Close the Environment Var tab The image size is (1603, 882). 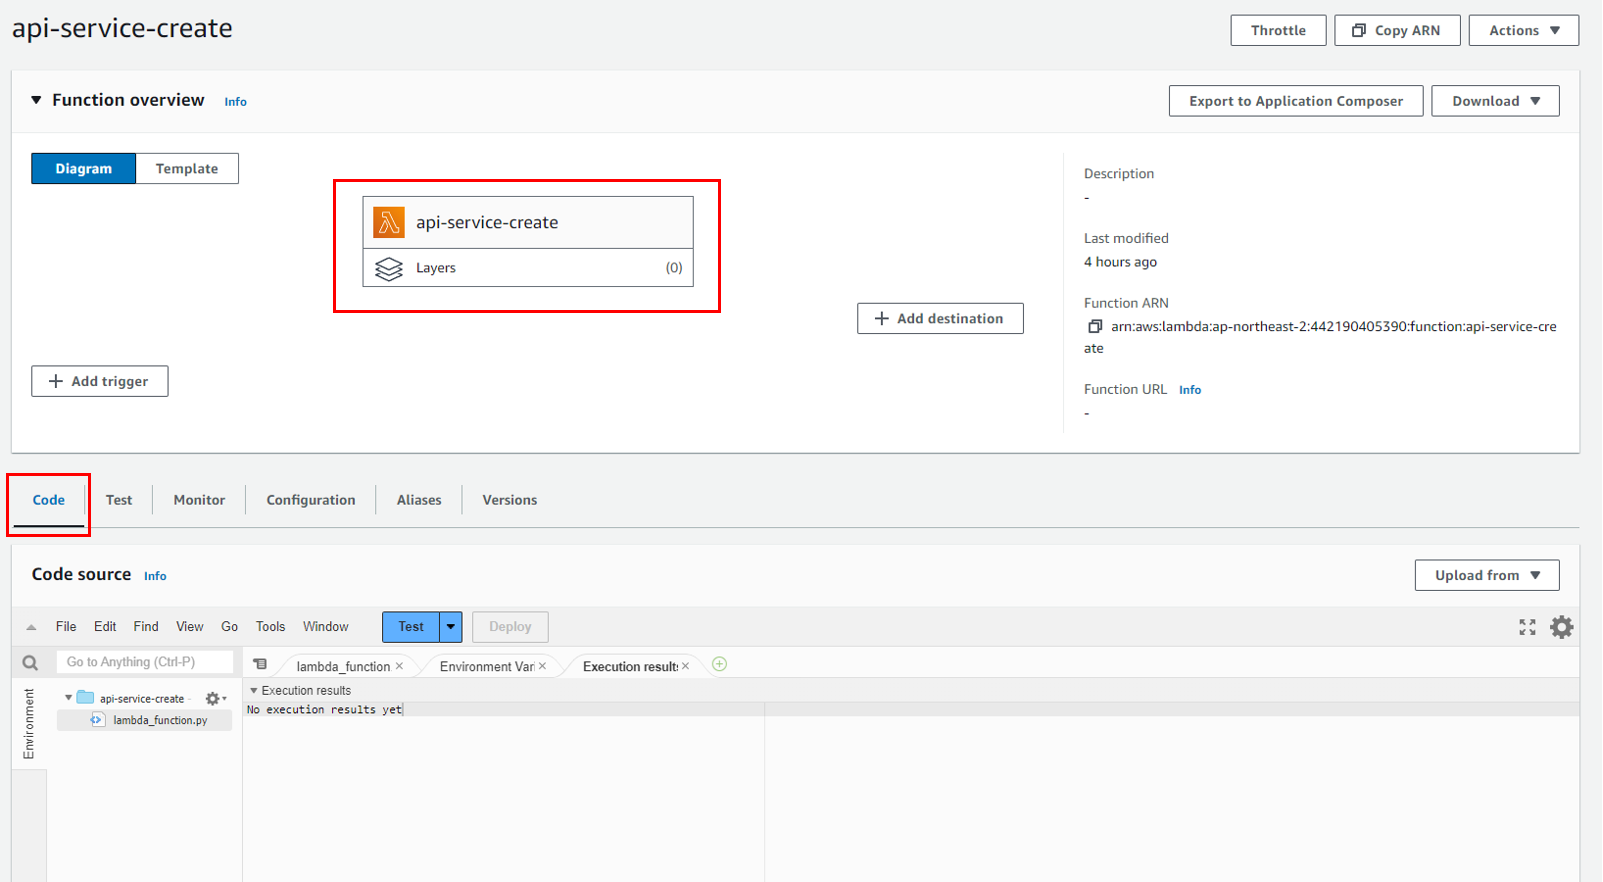click(x=543, y=666)
